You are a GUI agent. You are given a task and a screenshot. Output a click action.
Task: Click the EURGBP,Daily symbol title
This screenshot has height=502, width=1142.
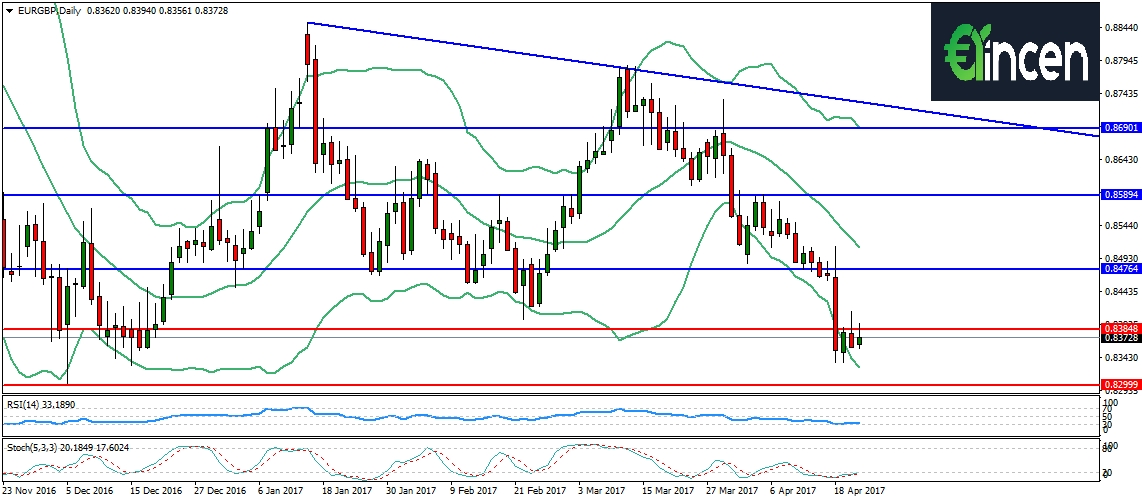48,11
